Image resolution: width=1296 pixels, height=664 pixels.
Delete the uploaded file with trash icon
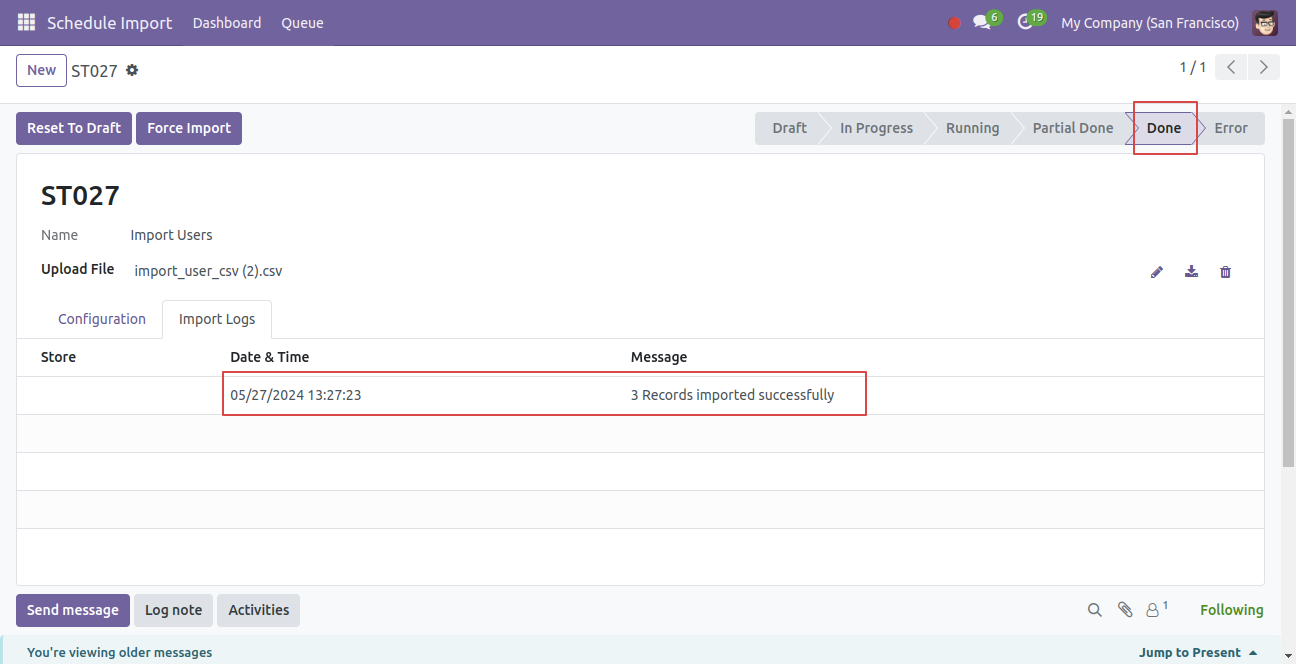click(1225, 271)
